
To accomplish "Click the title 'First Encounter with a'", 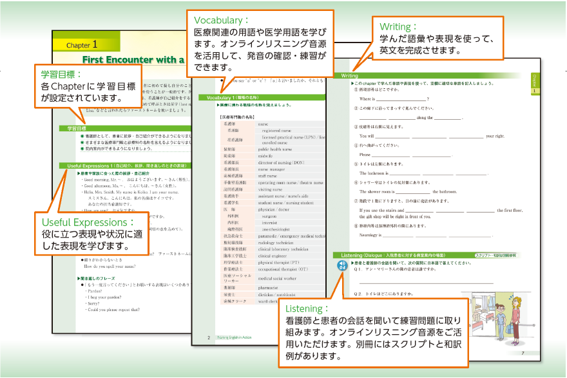I will pos(133,60).
